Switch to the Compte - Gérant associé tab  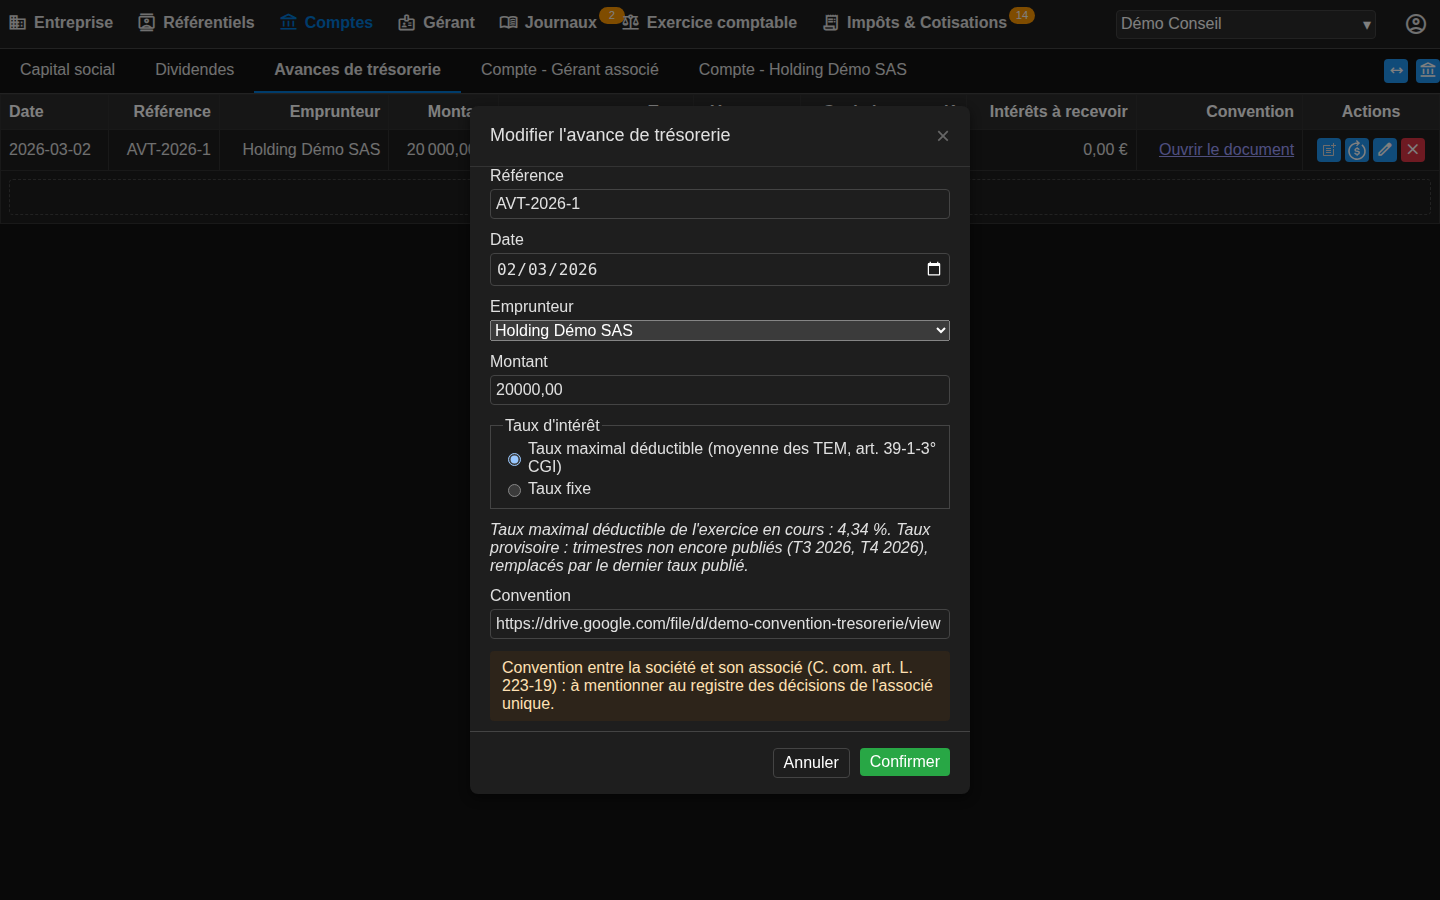570,70
